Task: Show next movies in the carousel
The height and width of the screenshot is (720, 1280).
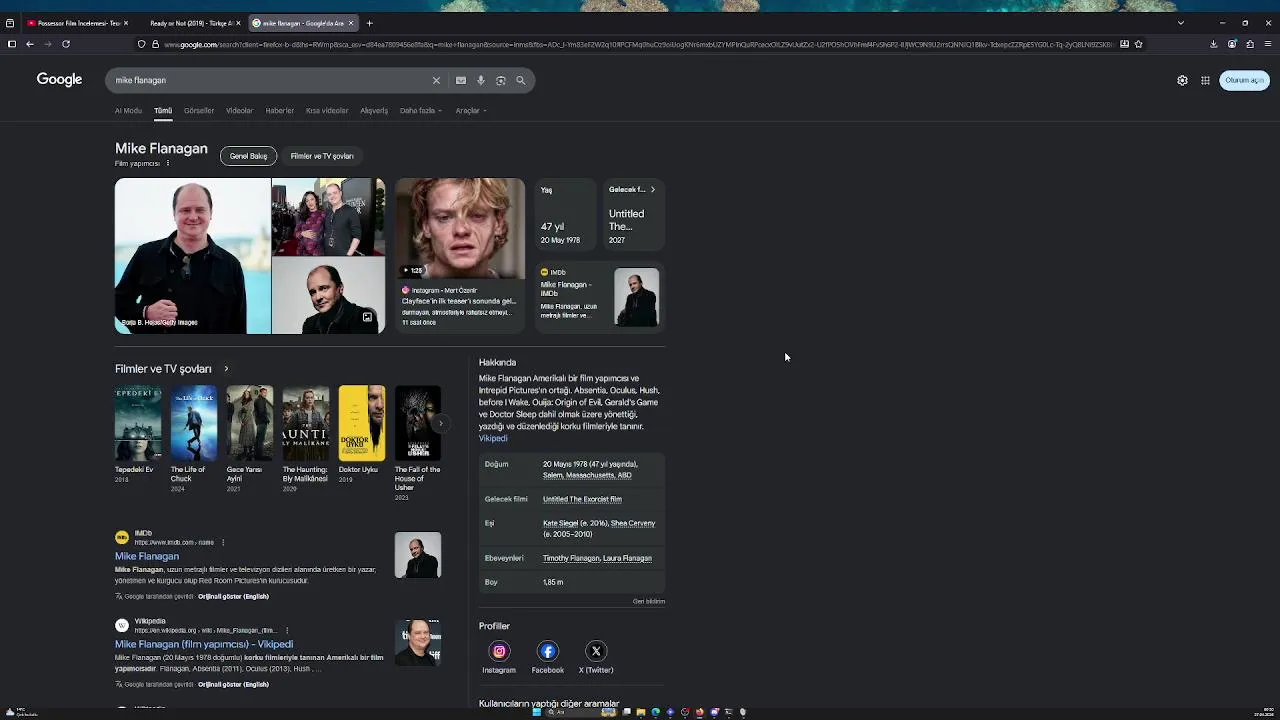Action: 440,423
